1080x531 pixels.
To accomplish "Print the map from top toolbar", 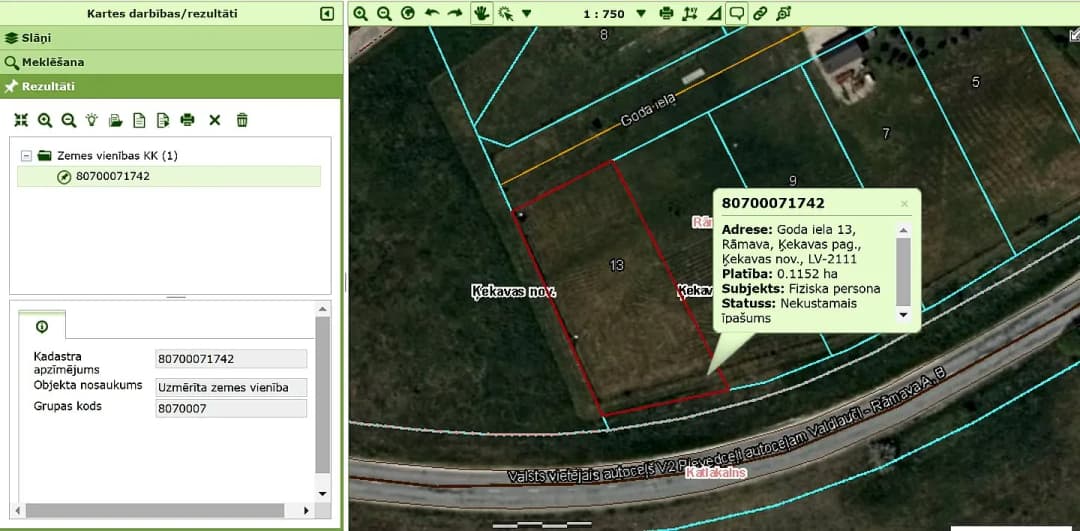I will 666,13.
